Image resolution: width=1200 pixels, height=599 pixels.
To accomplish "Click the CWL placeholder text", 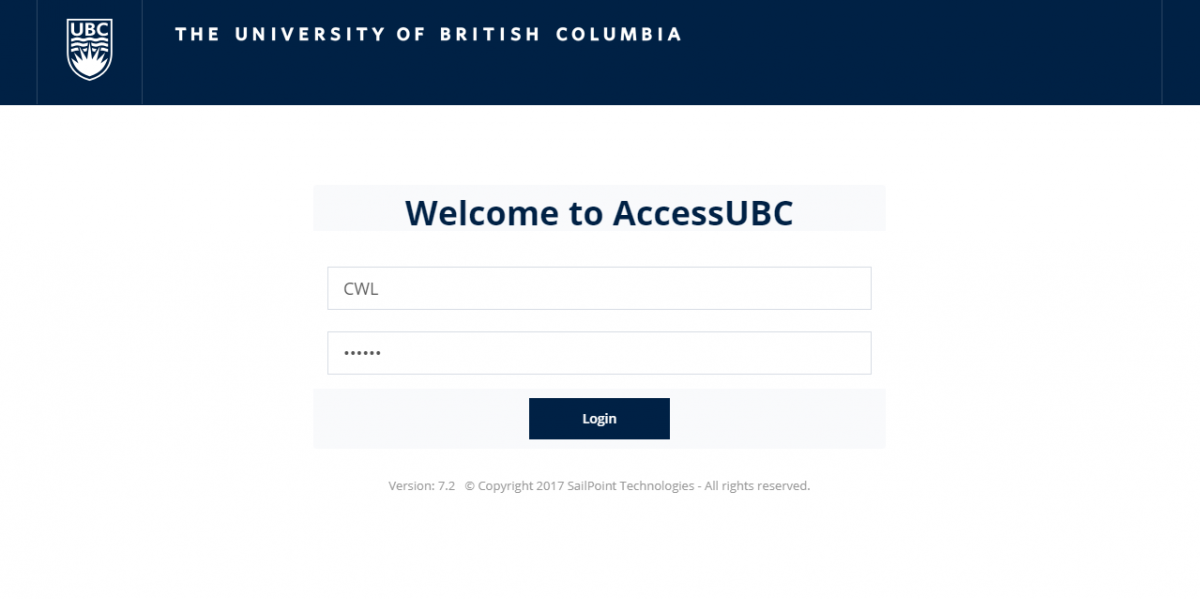I will coord(361,289).
